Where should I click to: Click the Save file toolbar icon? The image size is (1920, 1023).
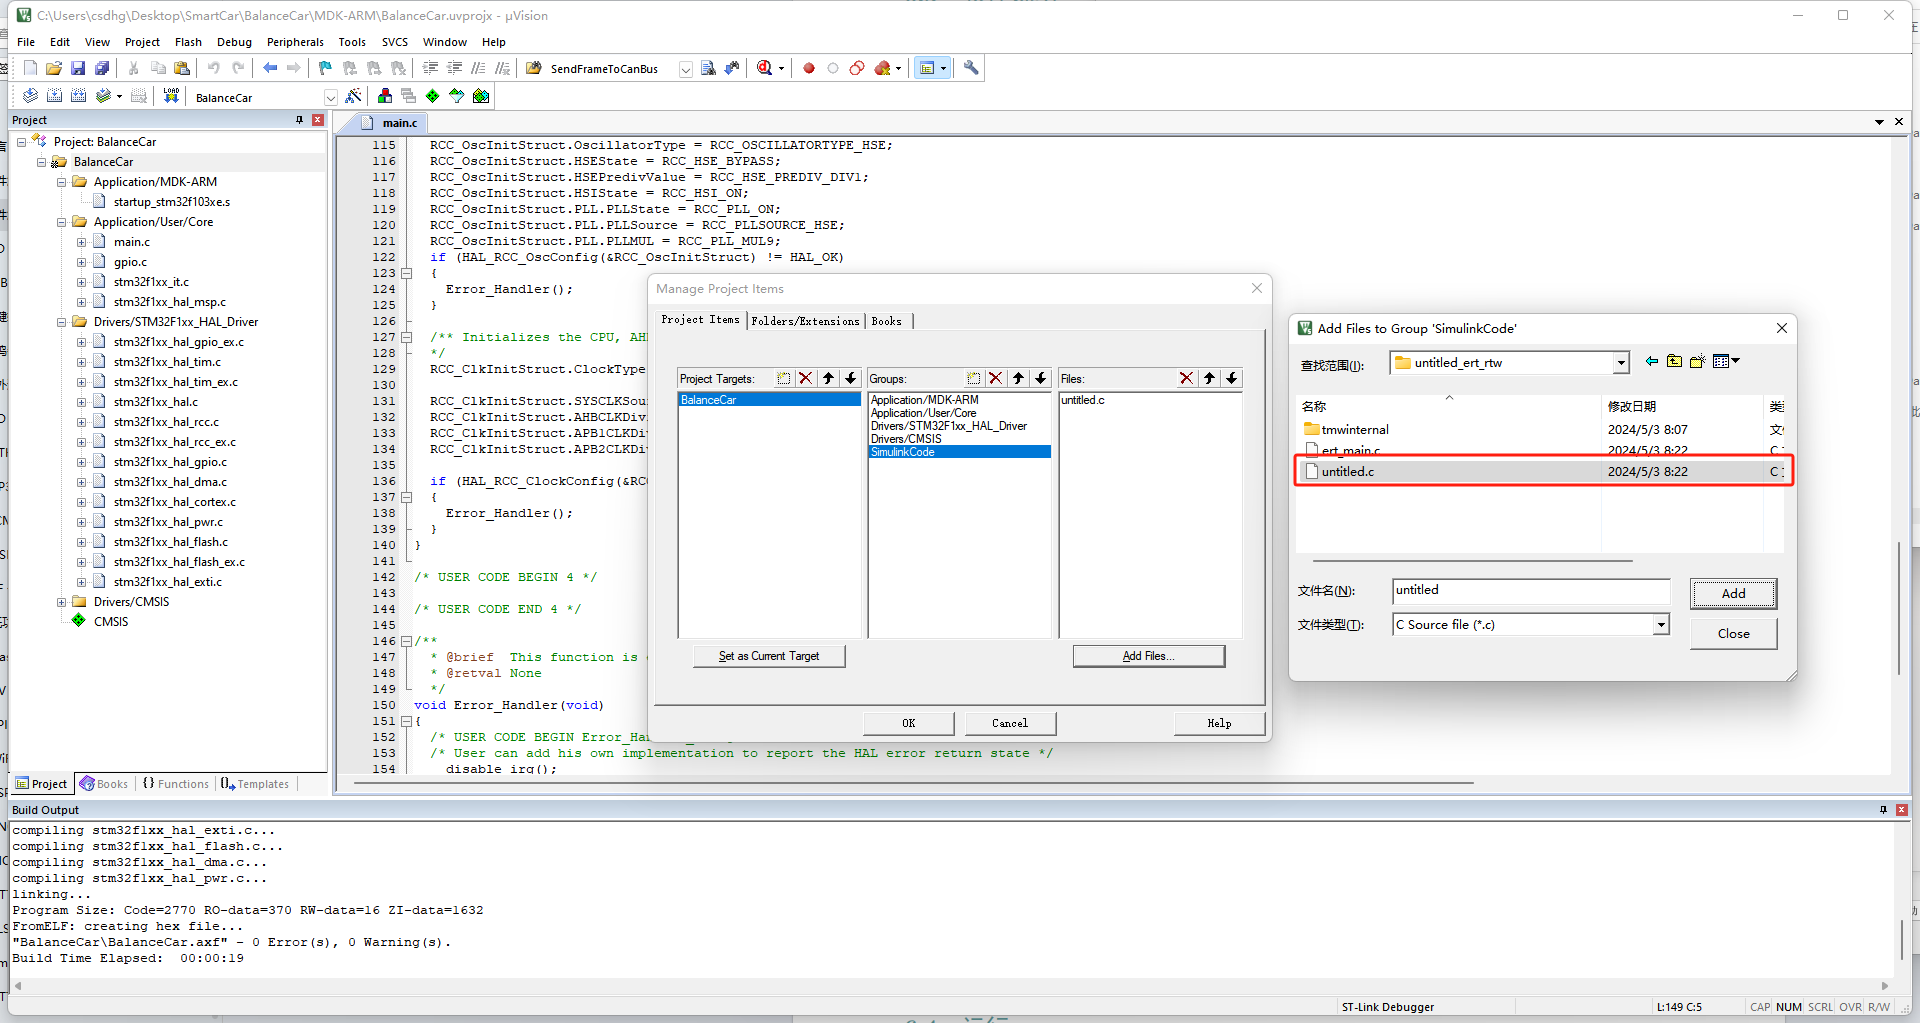[78, 68]
